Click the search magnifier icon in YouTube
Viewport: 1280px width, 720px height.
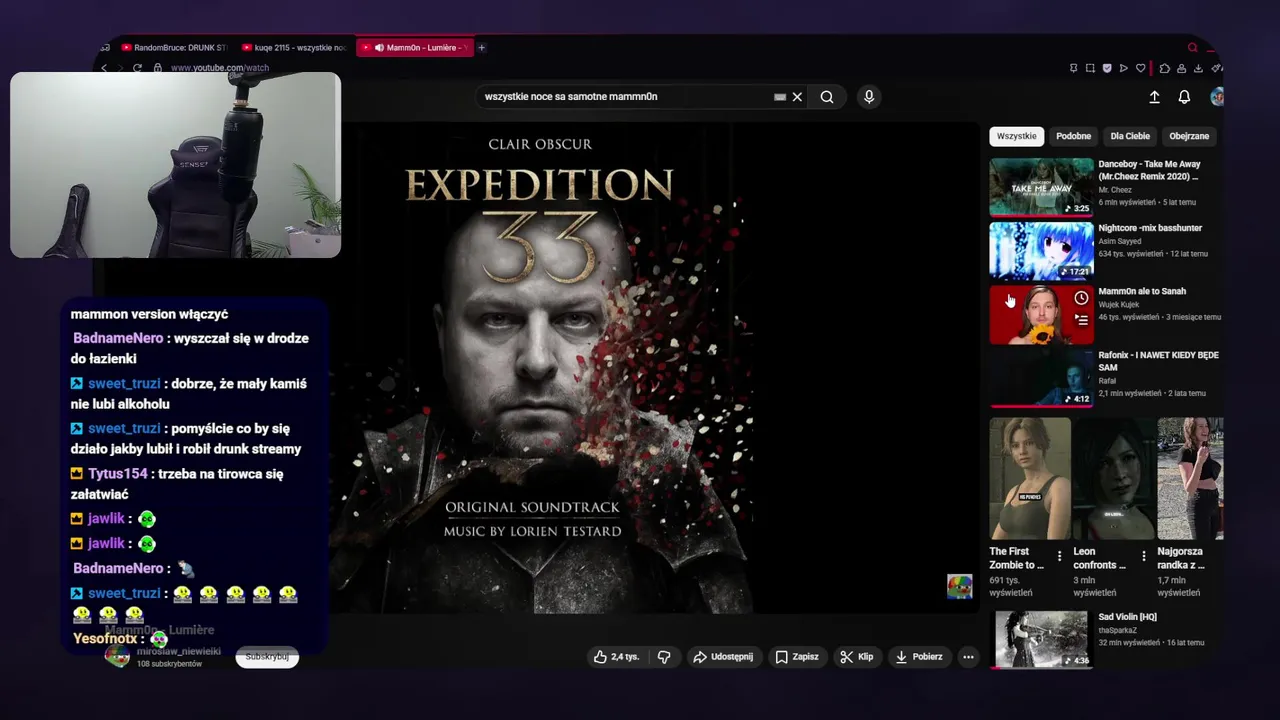click(x=827, y=97)
